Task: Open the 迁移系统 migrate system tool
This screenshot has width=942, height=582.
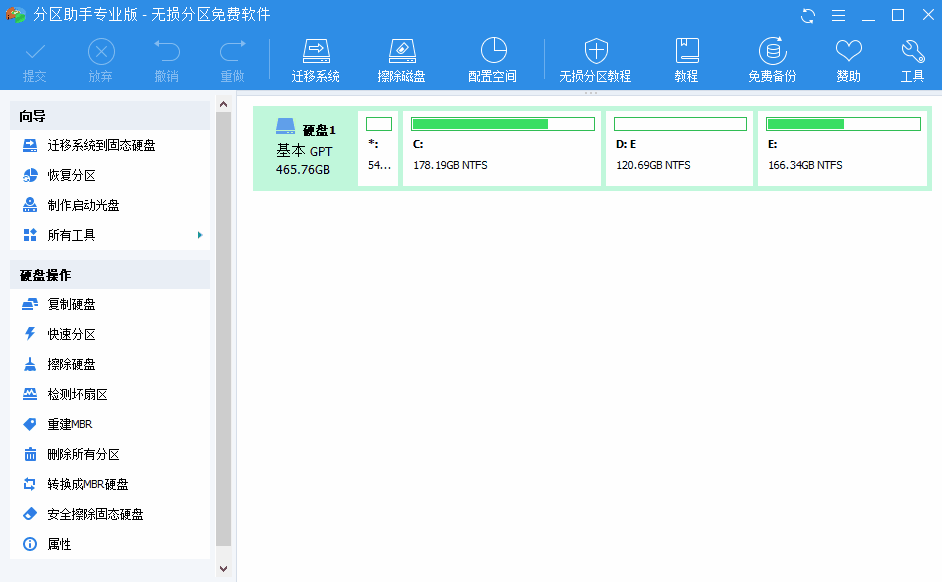Action: 316,60
